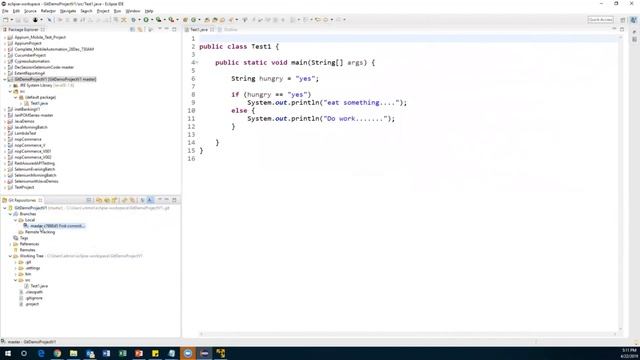Toggle Link with Editor in Package Explorer
This screenshot has height=360, width=640.
pos(140,29)
